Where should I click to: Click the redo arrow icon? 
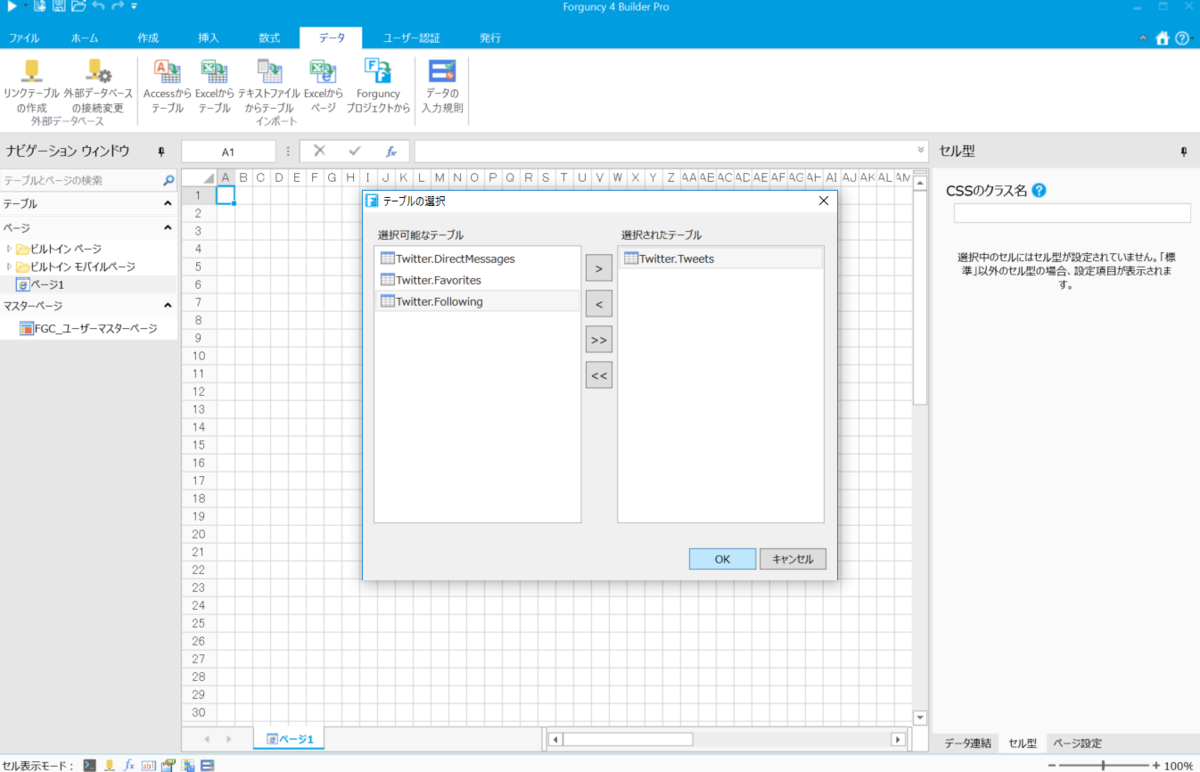pyautogui.click(x=118, y=7)
